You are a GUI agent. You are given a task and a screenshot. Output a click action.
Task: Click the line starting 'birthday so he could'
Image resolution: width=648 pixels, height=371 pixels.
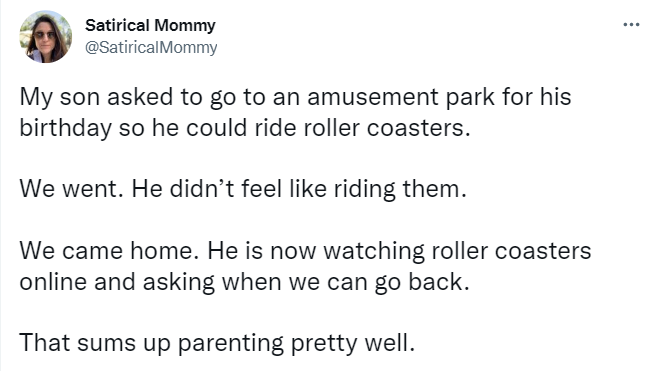pyautogui.click(x=245, y=128)
